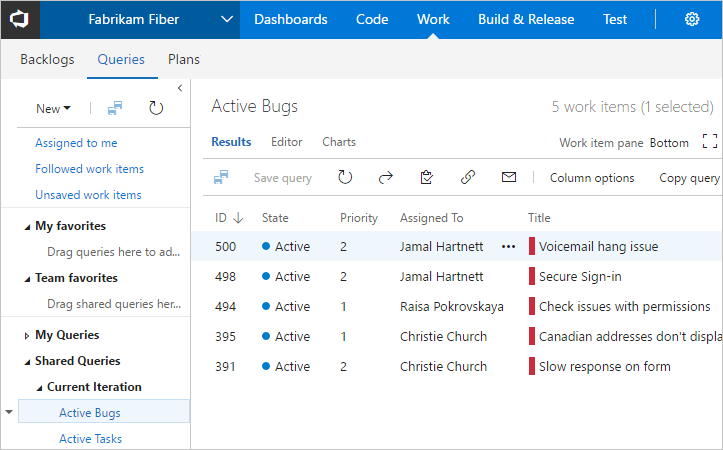Open the settings gear icon

pyautogui.click(x=692, y=19)
